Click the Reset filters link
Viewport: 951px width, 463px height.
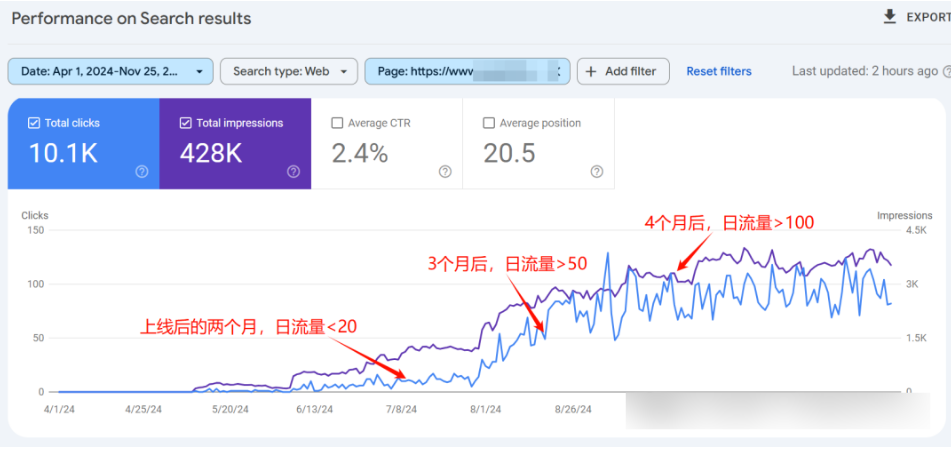pyautogui.click(x=719, y=72)
